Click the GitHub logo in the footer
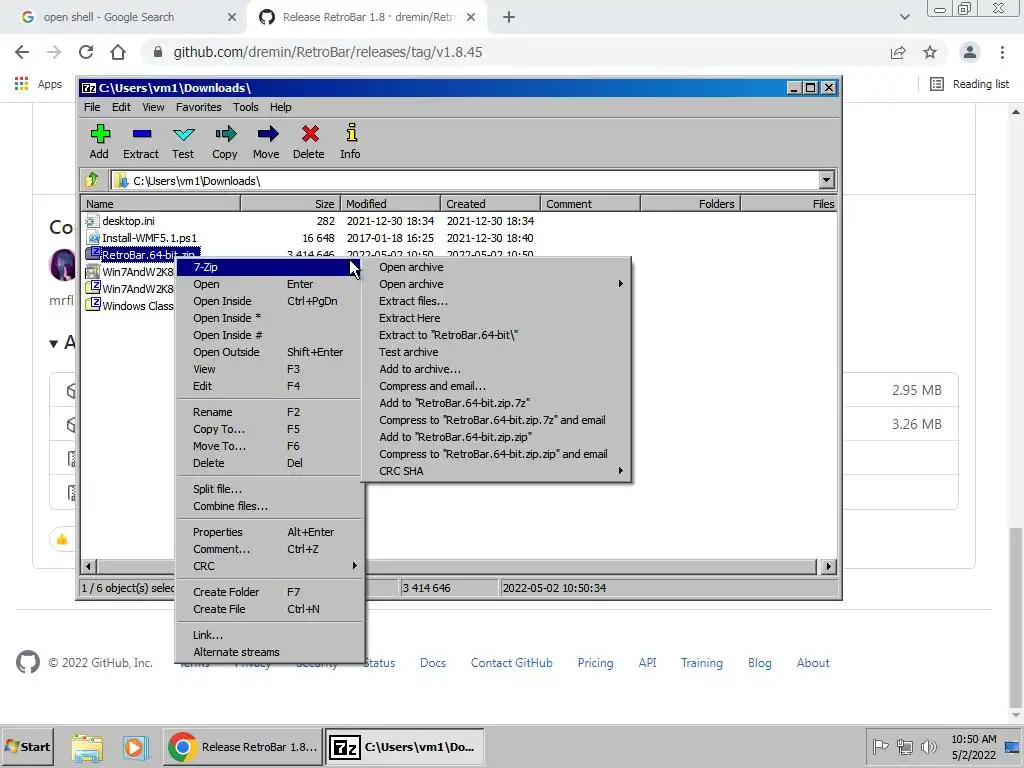Screen dimensions: 1024x768 click(x=28, y=662)
